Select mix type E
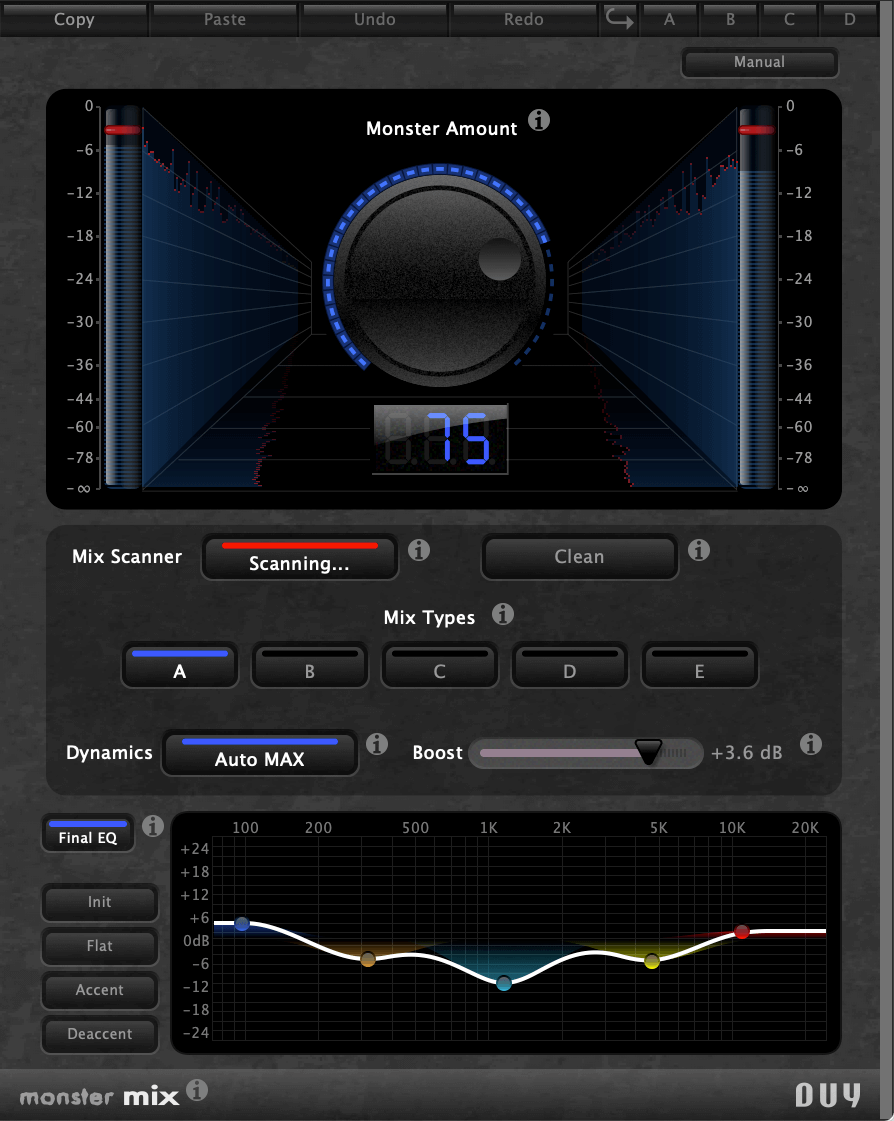This screenshot has height=1121, width=894. pos(699,666)
